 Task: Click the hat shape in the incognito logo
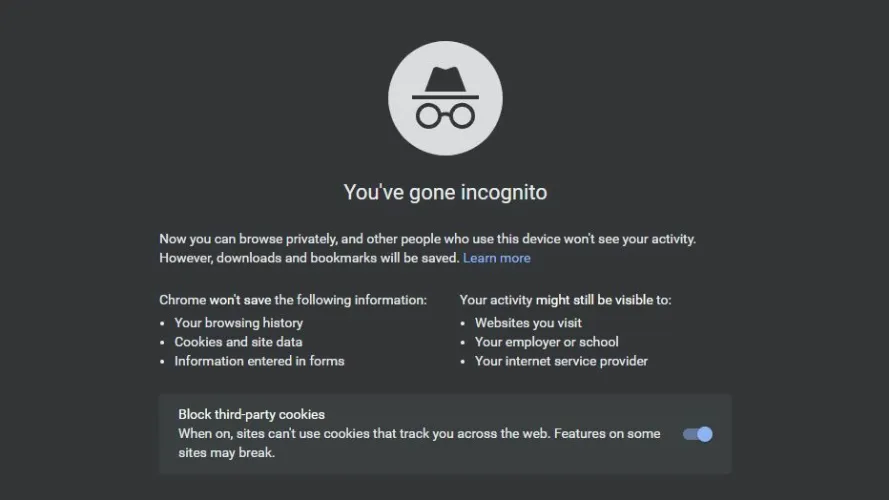point(445,81)
